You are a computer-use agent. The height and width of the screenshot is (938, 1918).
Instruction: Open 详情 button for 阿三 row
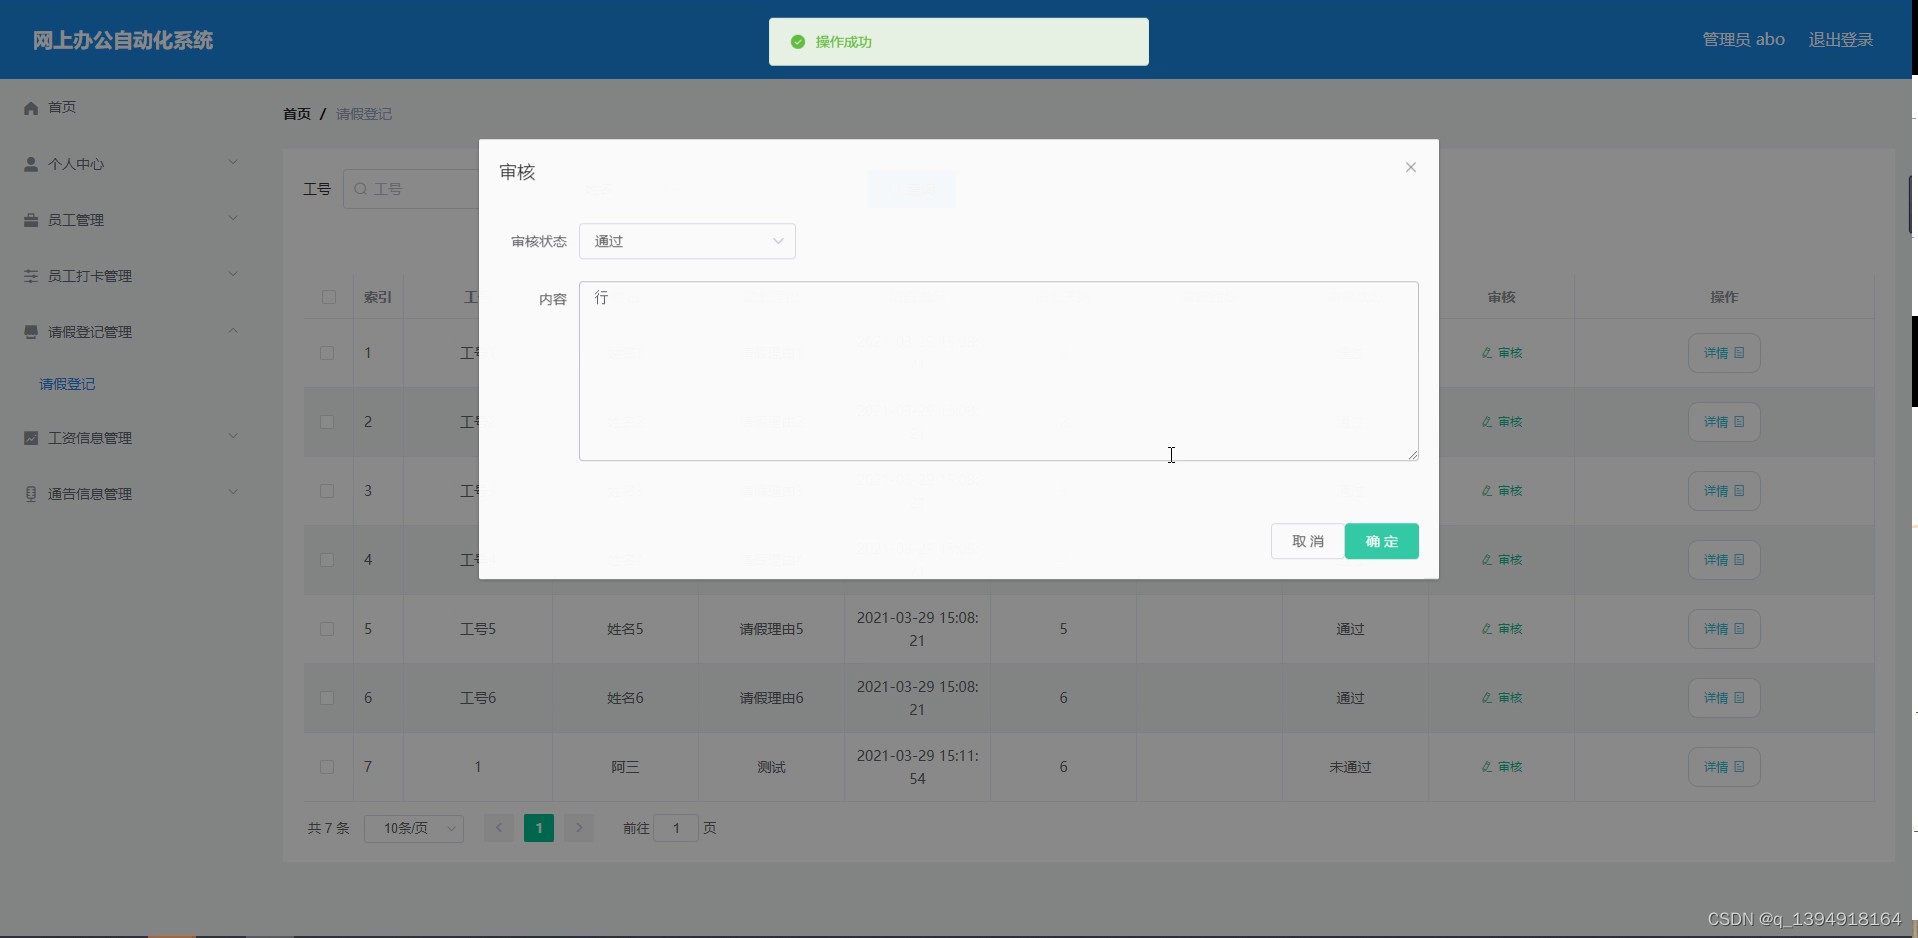click(1724, 767)
